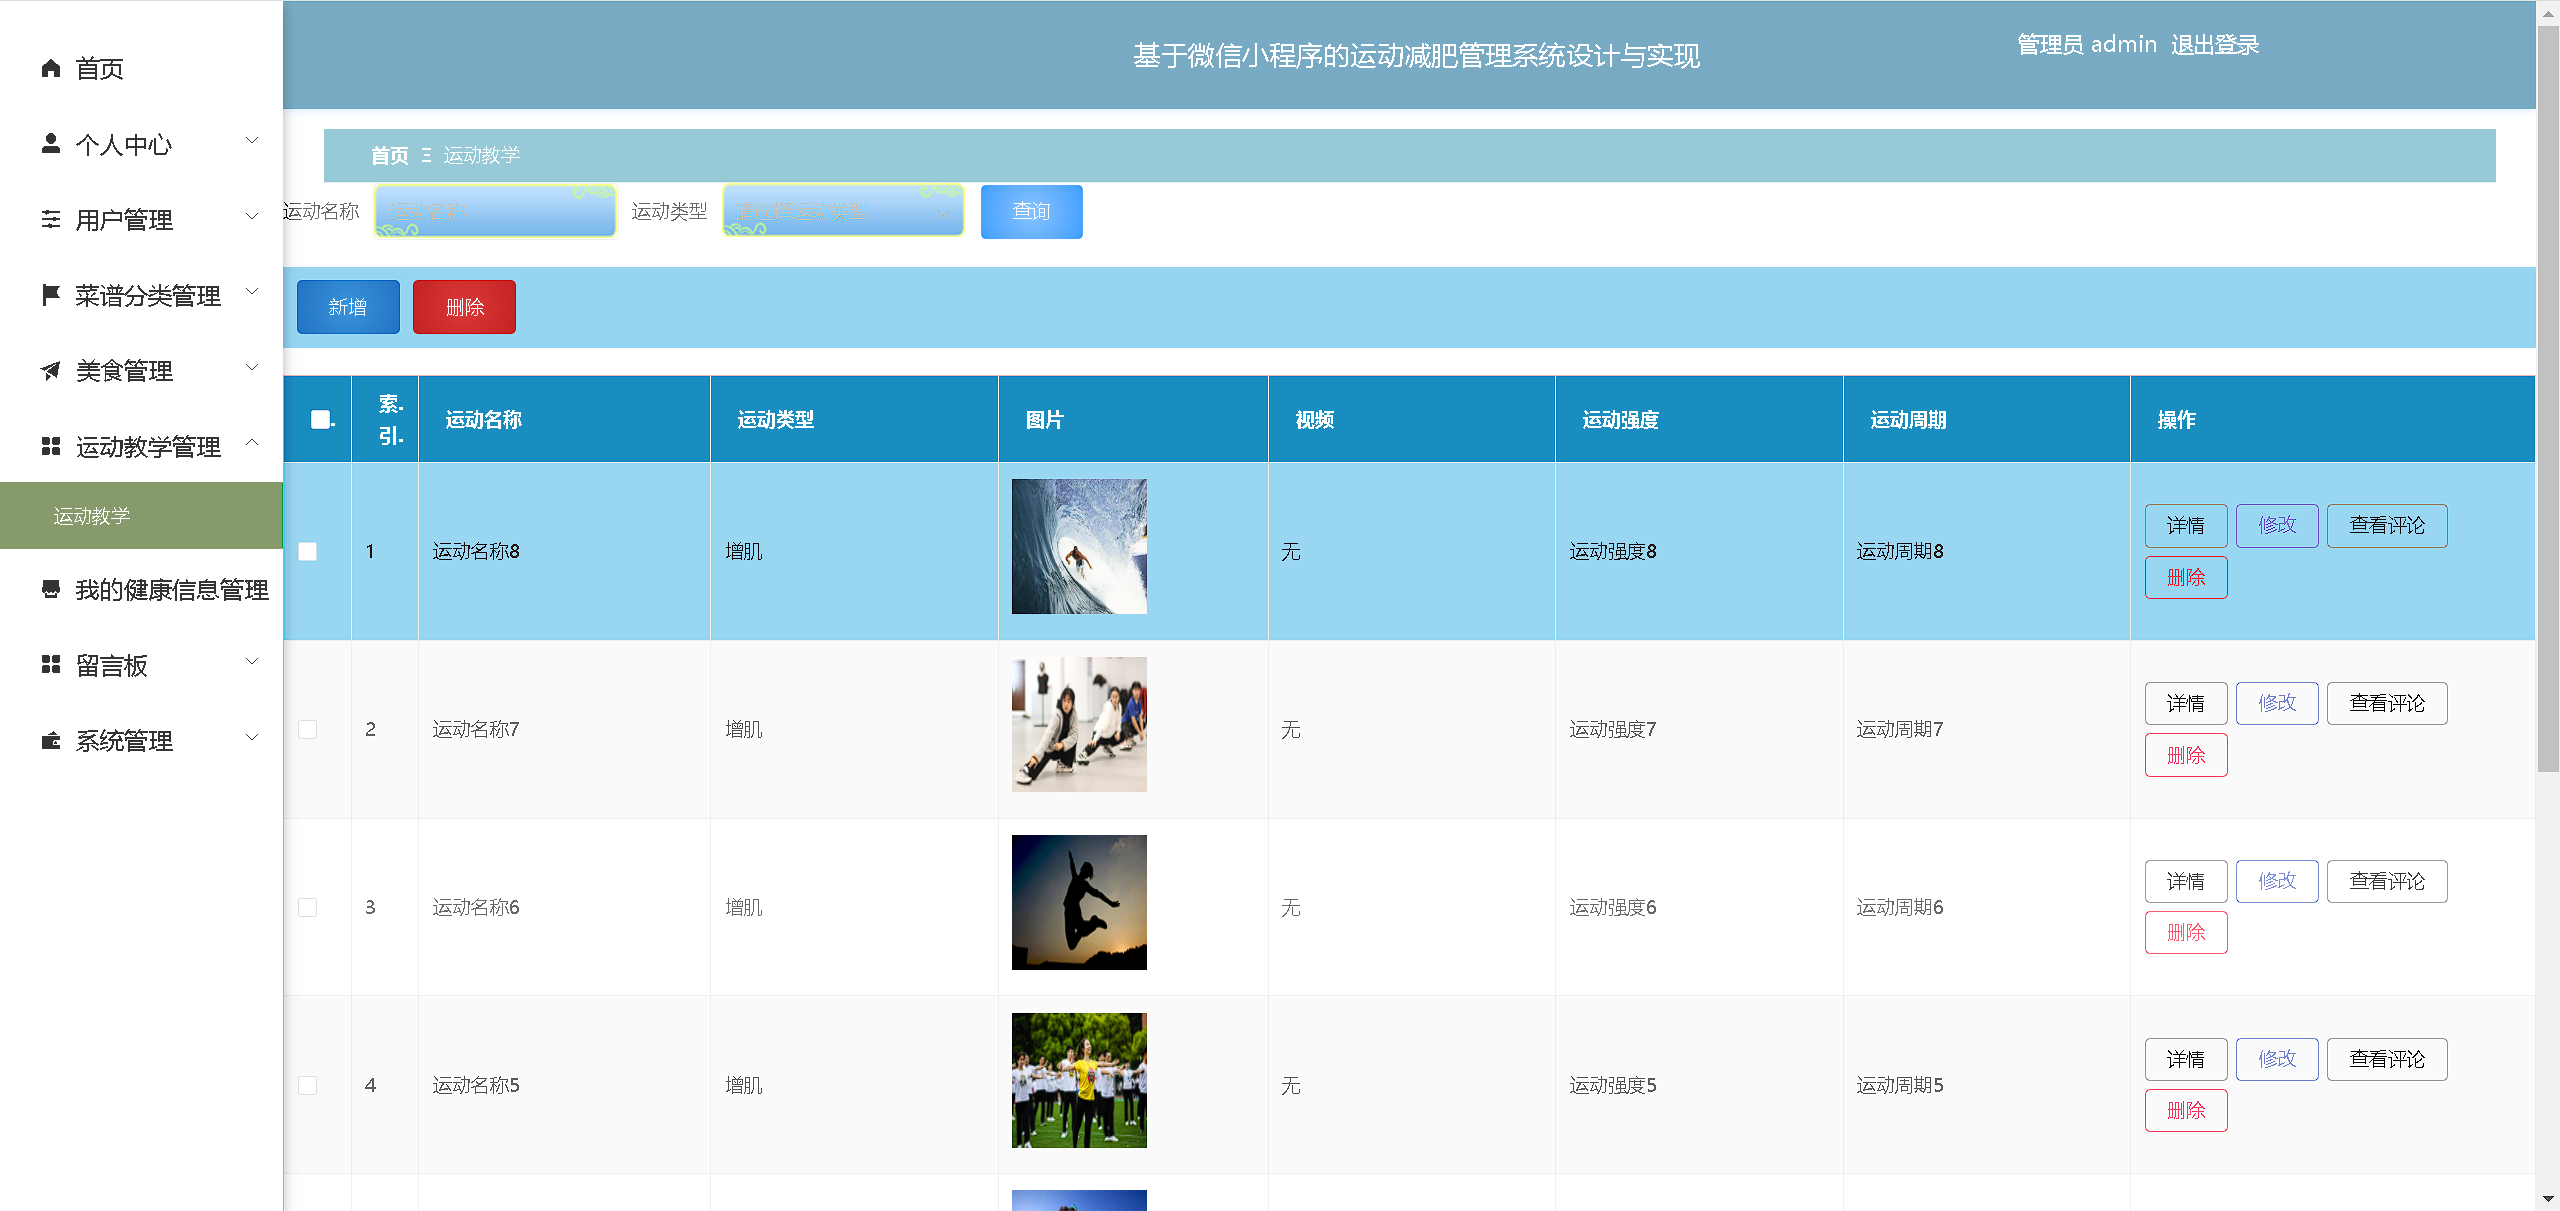Click the surfing image thumbnail
This screenshot has width=2560, height=1211.
pyautogui.click(x=1079, y=546)
